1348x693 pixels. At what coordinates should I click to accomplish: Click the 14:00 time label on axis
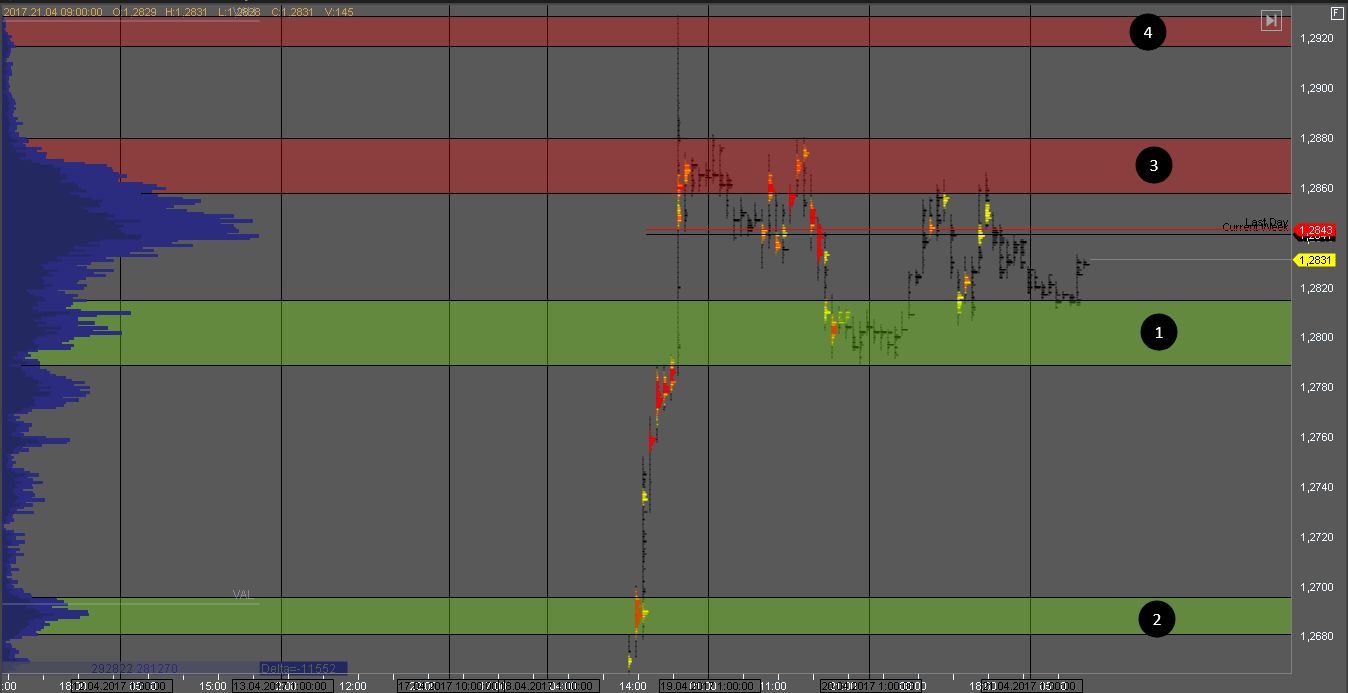[x=633, y=687]
